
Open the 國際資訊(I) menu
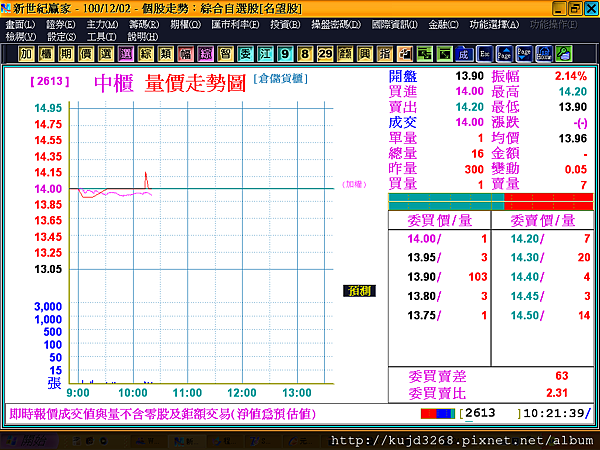[x=395, y=25]
